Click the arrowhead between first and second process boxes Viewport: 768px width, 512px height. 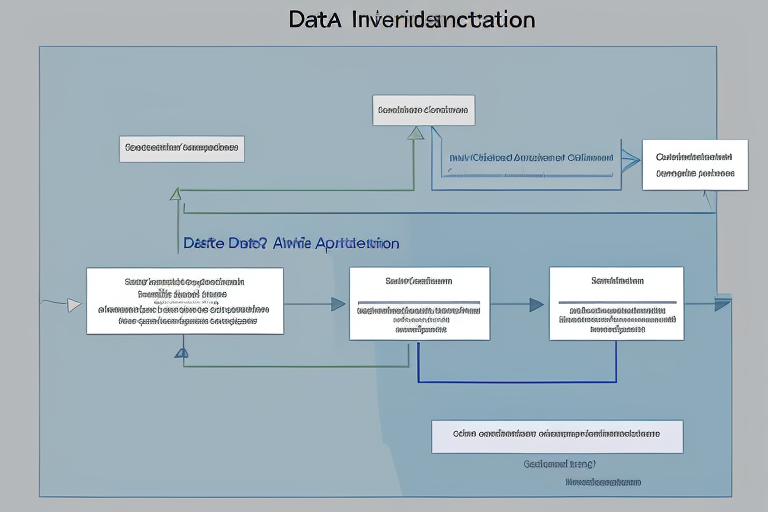point(338,304)
